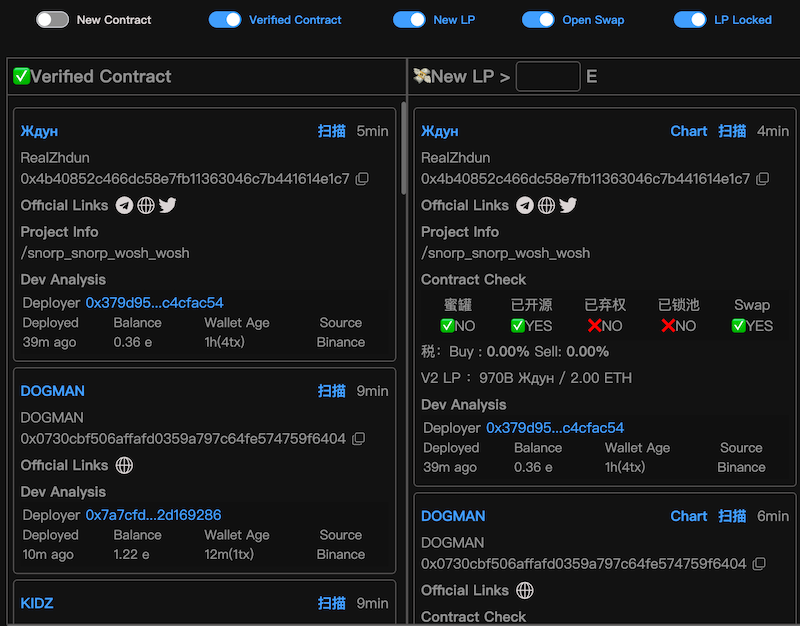Copy DOGMAN contract address in New LP panel

[759, 564]
